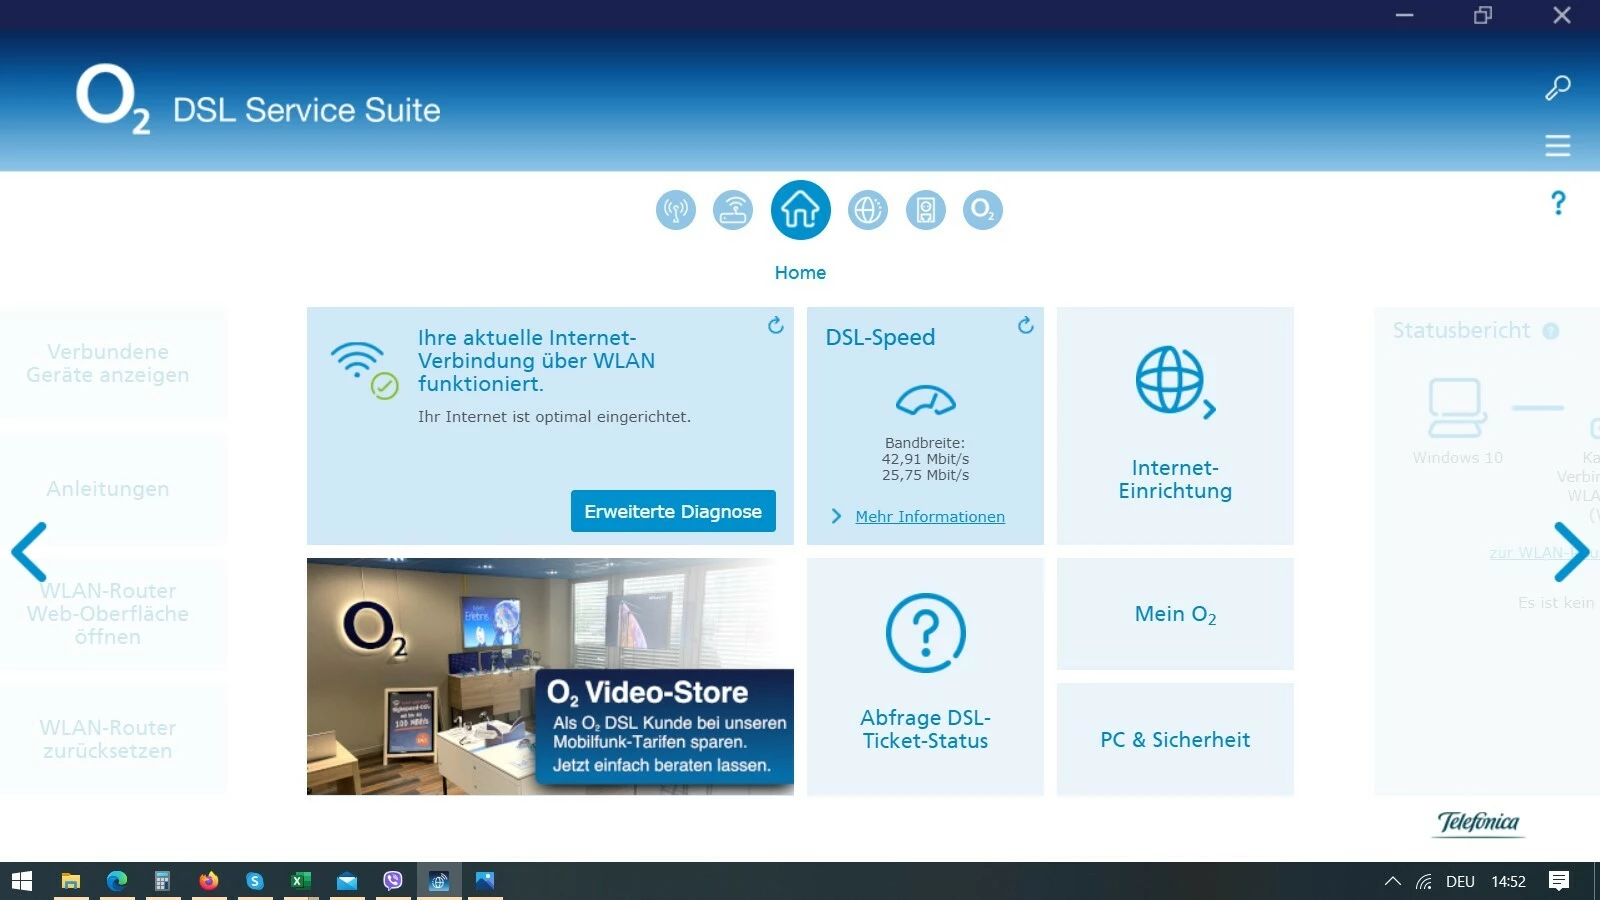Show next tiles with the right arrow
The height and width of the screenshot is (900, 1600).
click(1571, 551)
